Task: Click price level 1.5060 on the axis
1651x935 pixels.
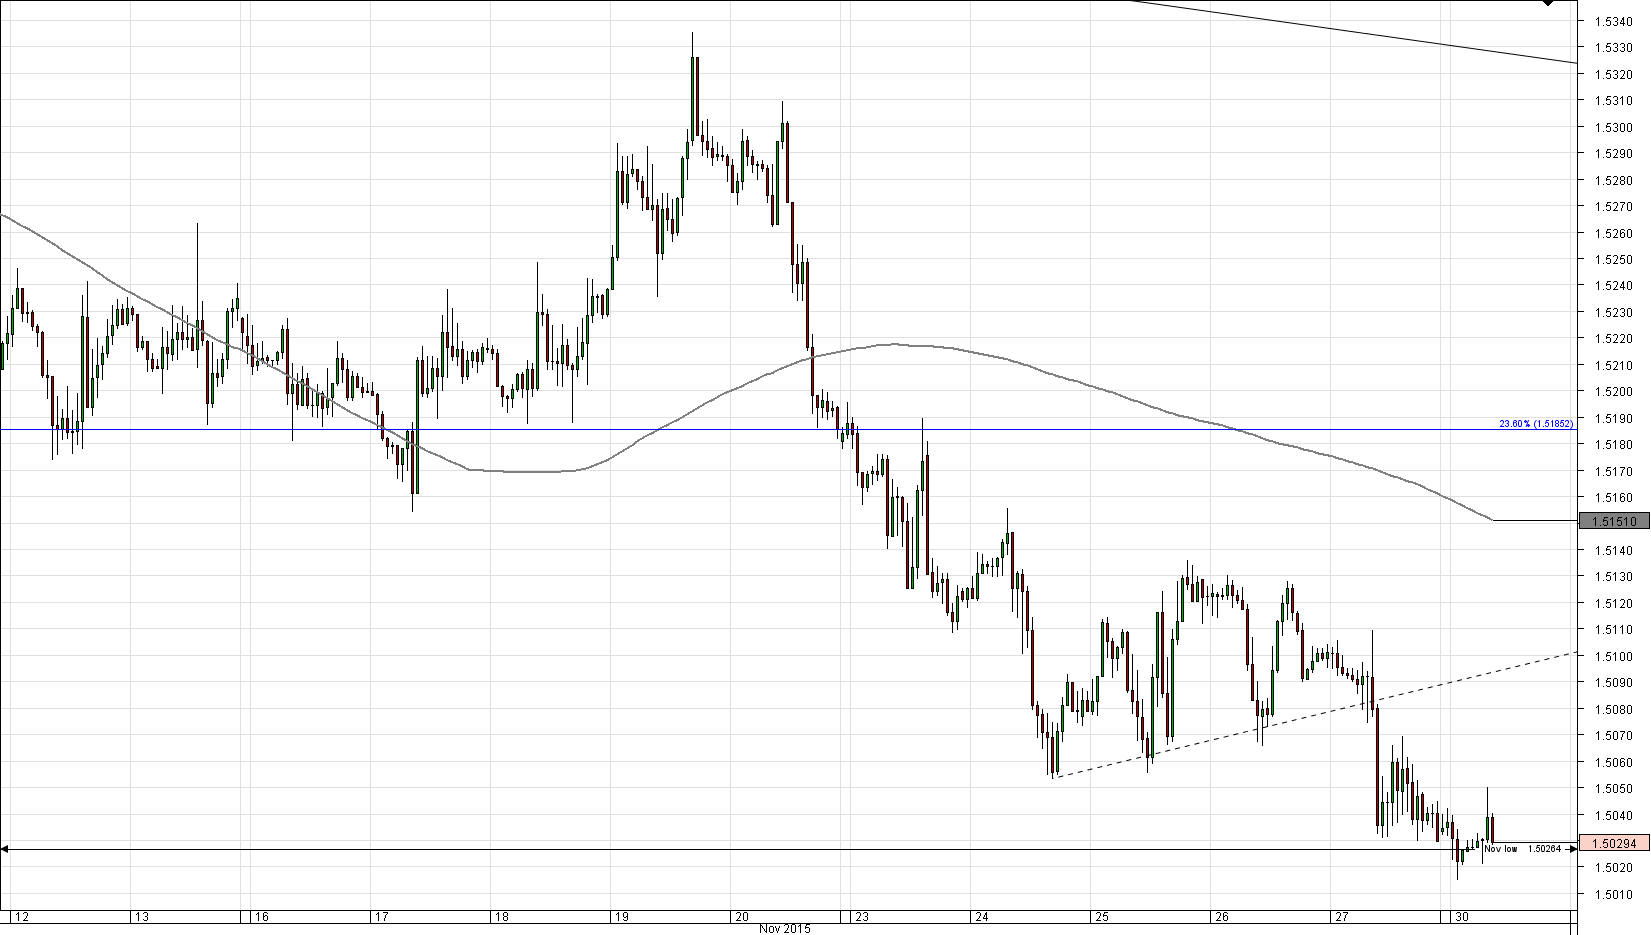Action: point(1615,763)
